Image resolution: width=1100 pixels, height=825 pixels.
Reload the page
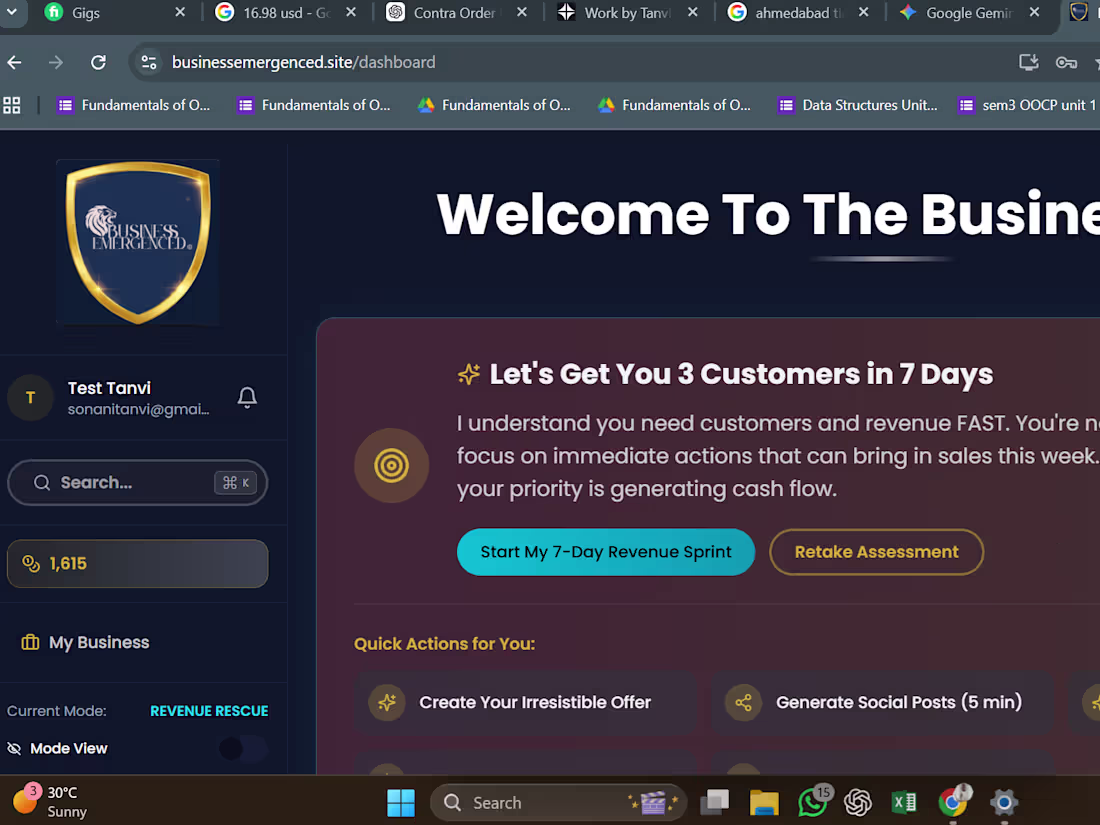(x=98, y=62)
